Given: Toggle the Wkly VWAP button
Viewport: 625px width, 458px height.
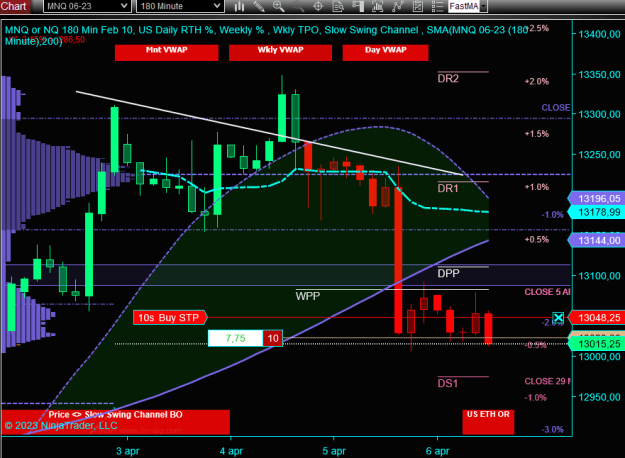Looking at the screenshot, I should pyautogui.click(x=280, y=53).
